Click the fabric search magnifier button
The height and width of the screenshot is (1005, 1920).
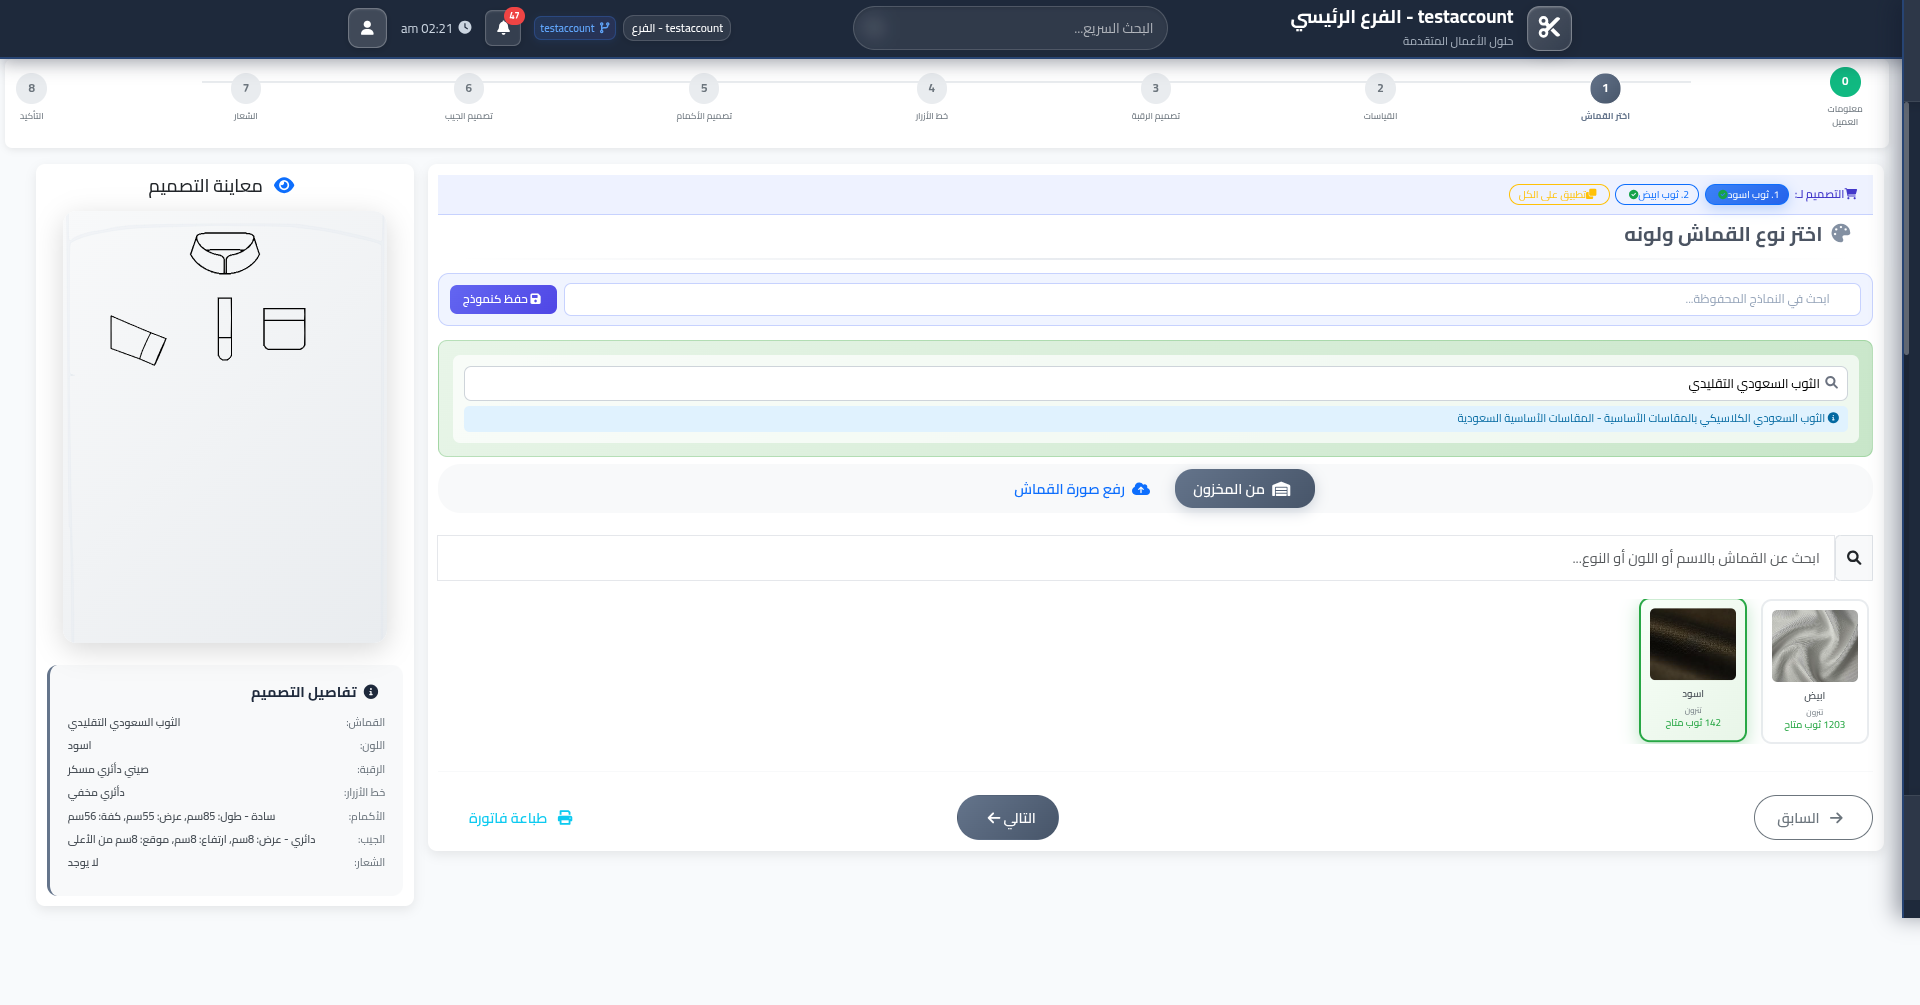(x=1853, y=558)
